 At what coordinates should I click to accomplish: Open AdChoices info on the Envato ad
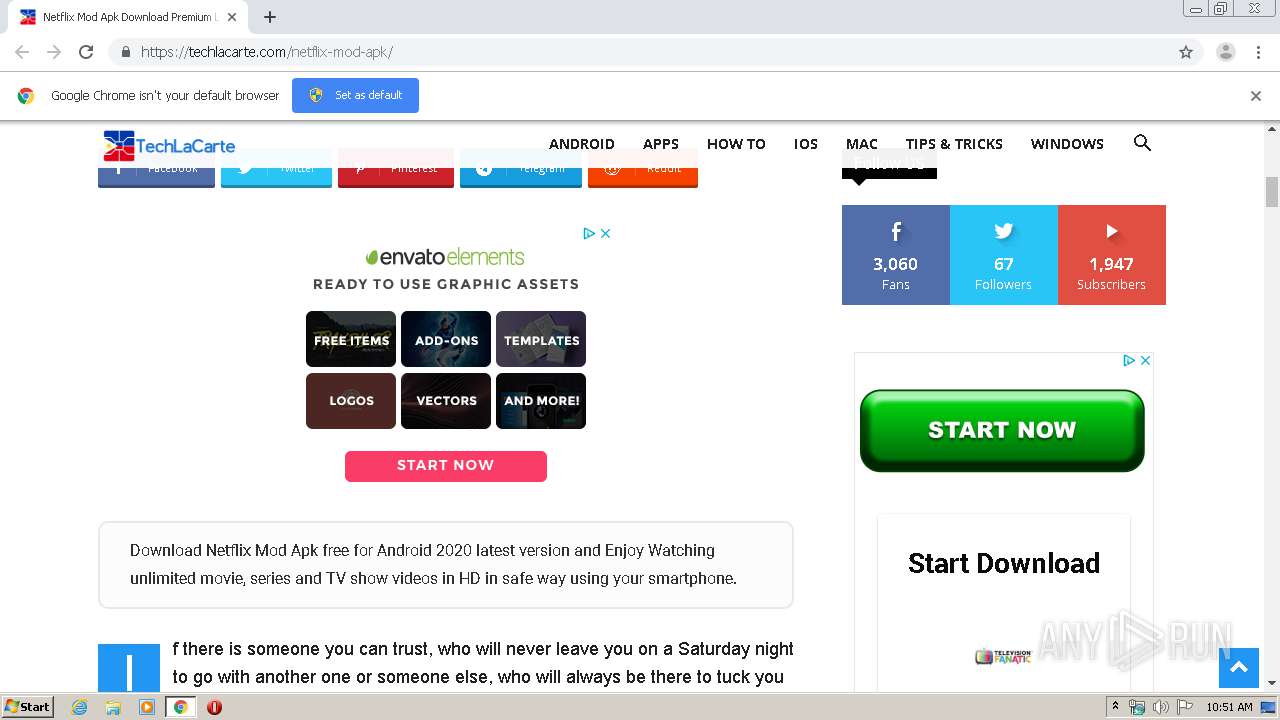pos(590,233)
